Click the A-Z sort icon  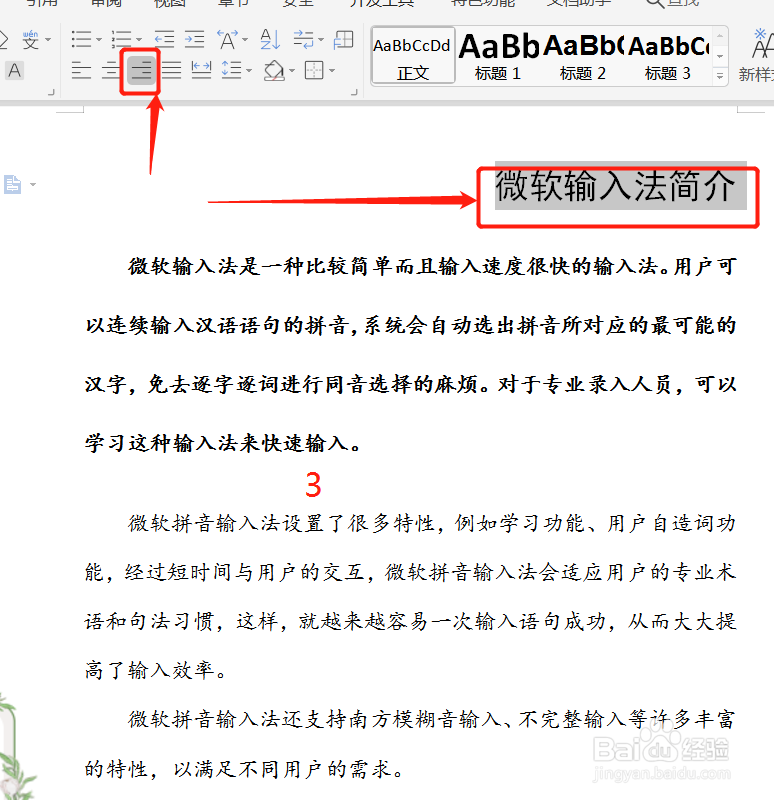[x=270, y=39]
